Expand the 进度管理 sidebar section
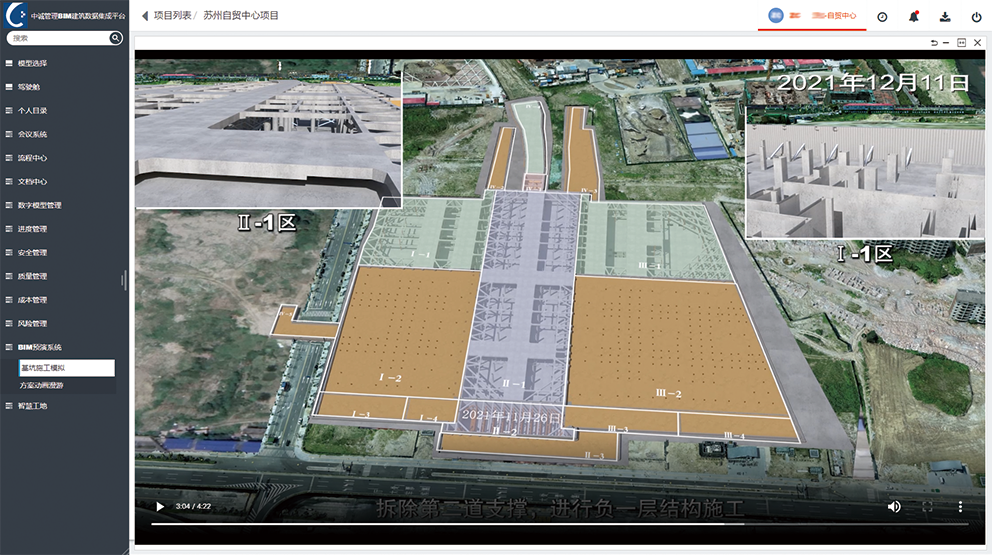This screenshot has height=555, width=992. 32,229
